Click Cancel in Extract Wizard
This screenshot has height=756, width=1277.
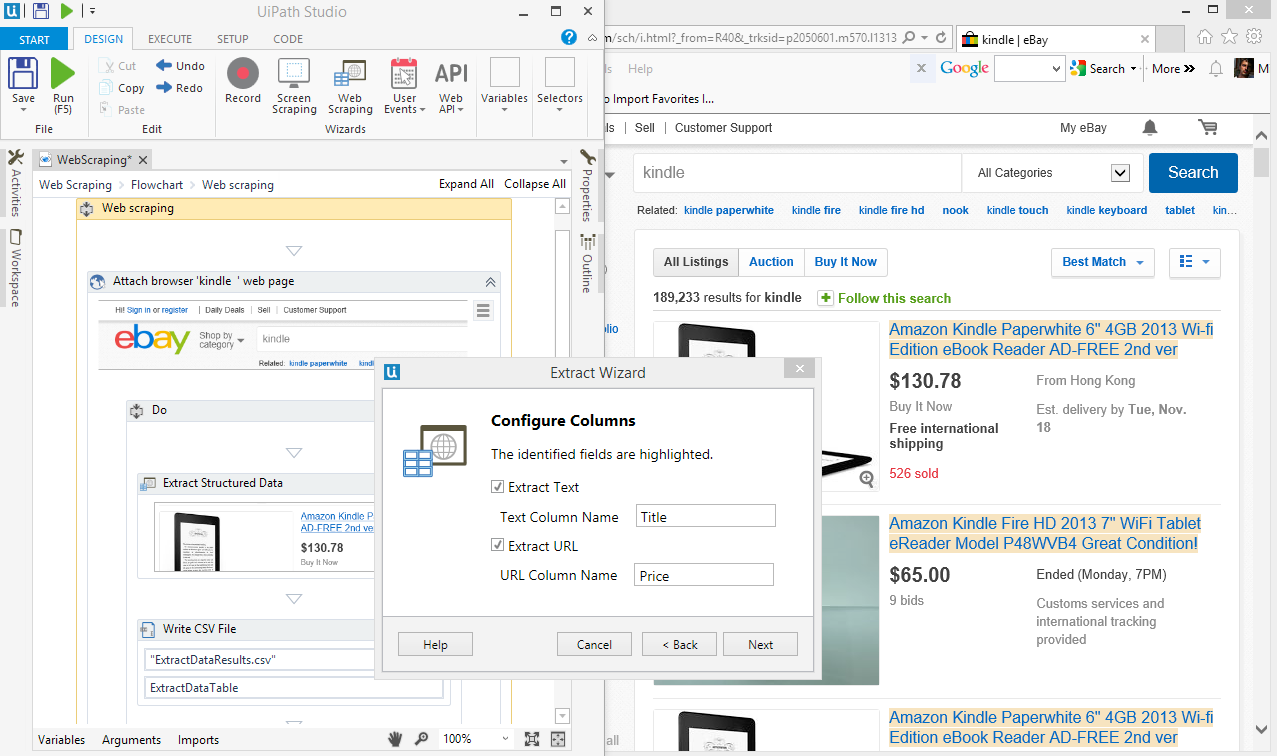click(594, 644)
